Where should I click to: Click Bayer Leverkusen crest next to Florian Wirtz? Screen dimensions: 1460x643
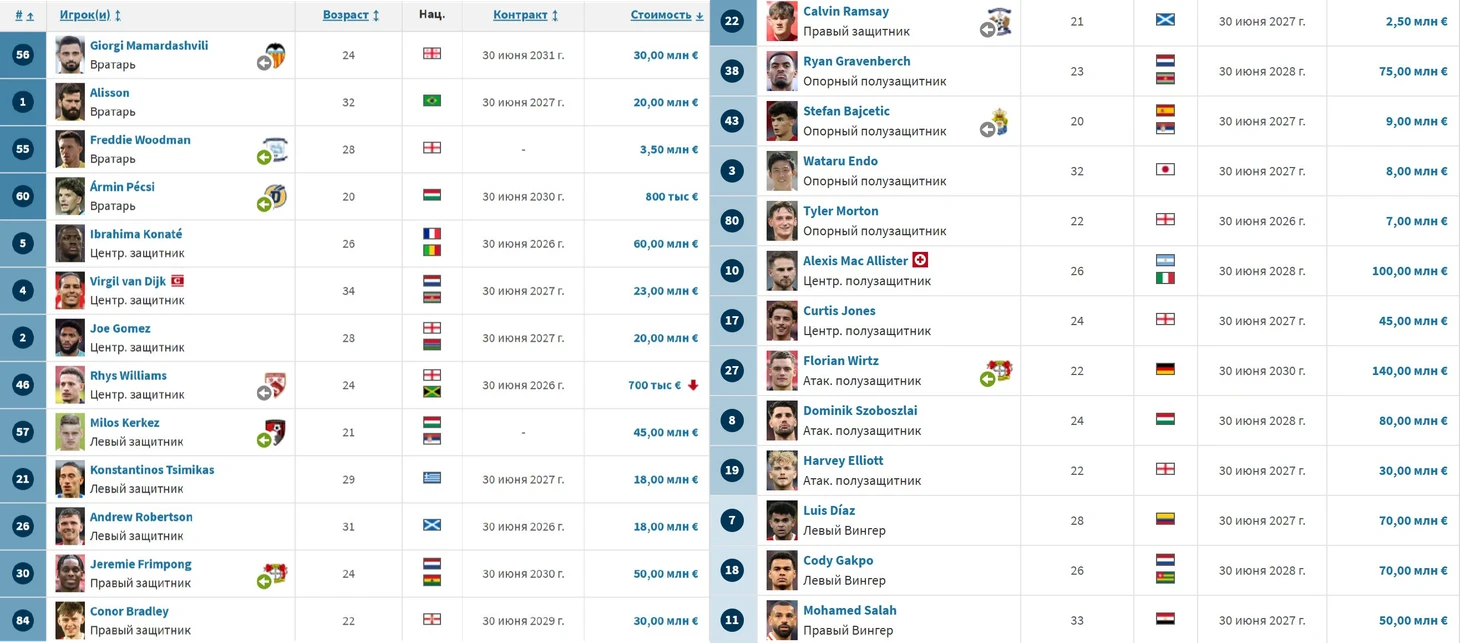pyautogui.click(x=1002, y=369)
